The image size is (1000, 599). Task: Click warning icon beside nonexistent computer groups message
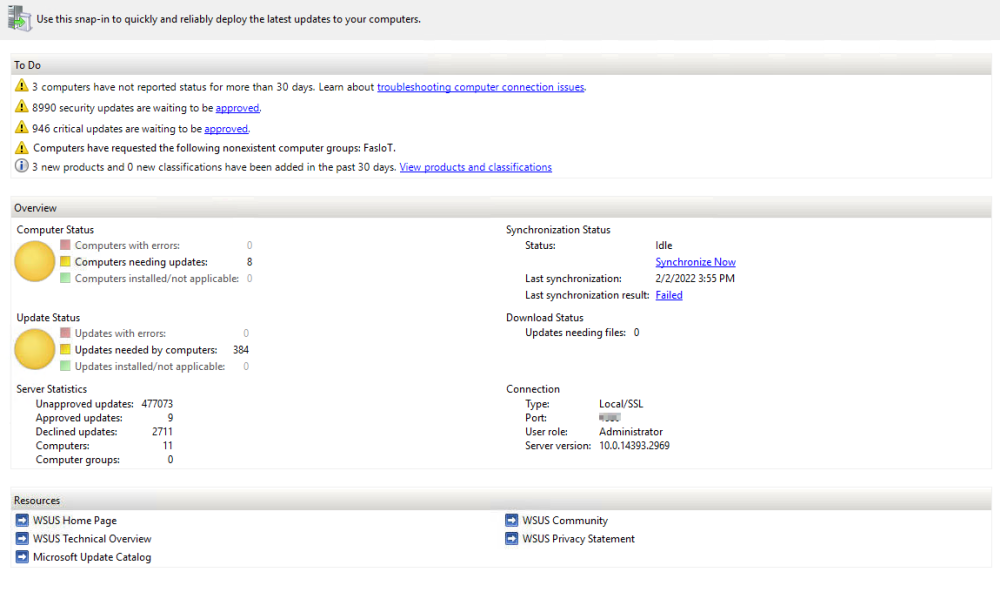(x=22, y=147)
